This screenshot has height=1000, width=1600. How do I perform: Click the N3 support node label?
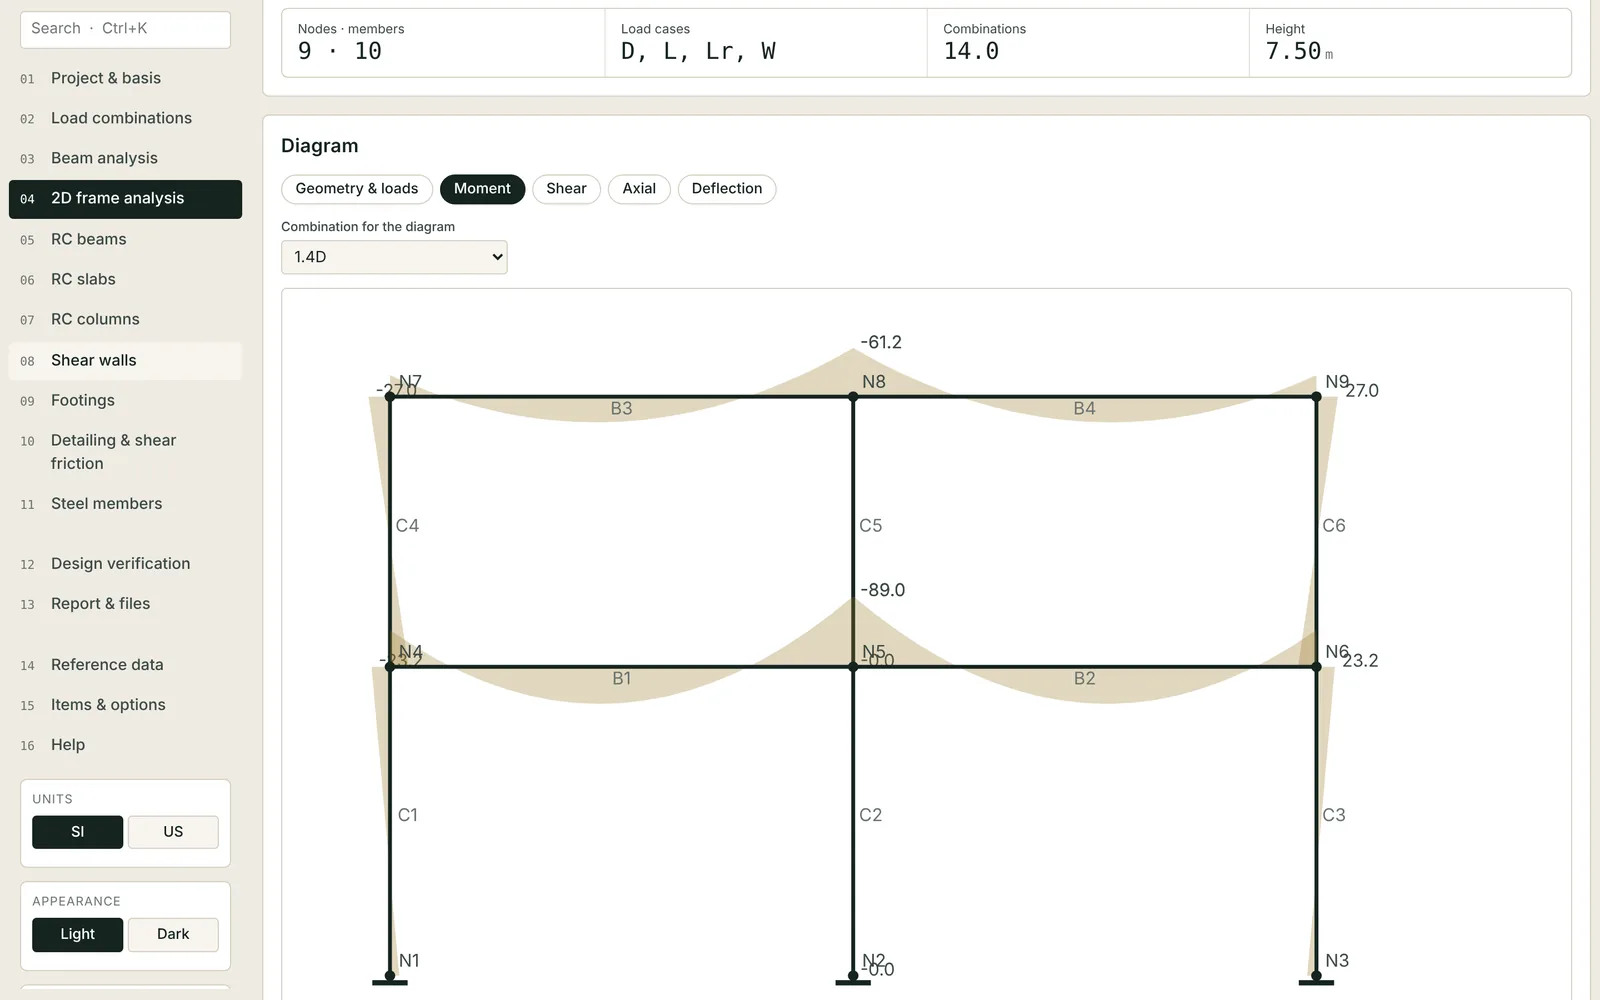pos(1337,961)
